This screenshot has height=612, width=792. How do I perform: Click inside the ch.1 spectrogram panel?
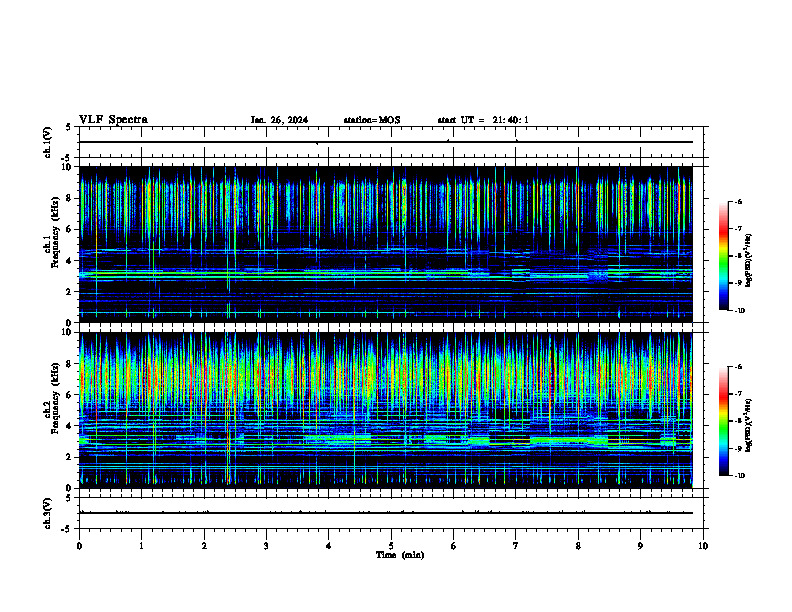tap(386, 244)
